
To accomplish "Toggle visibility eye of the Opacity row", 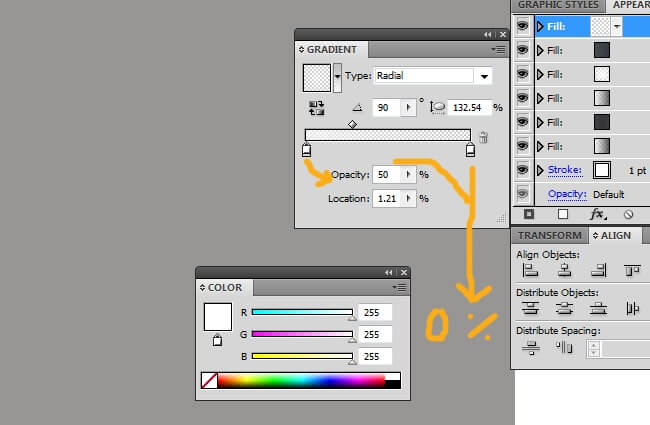I will 522,194.
